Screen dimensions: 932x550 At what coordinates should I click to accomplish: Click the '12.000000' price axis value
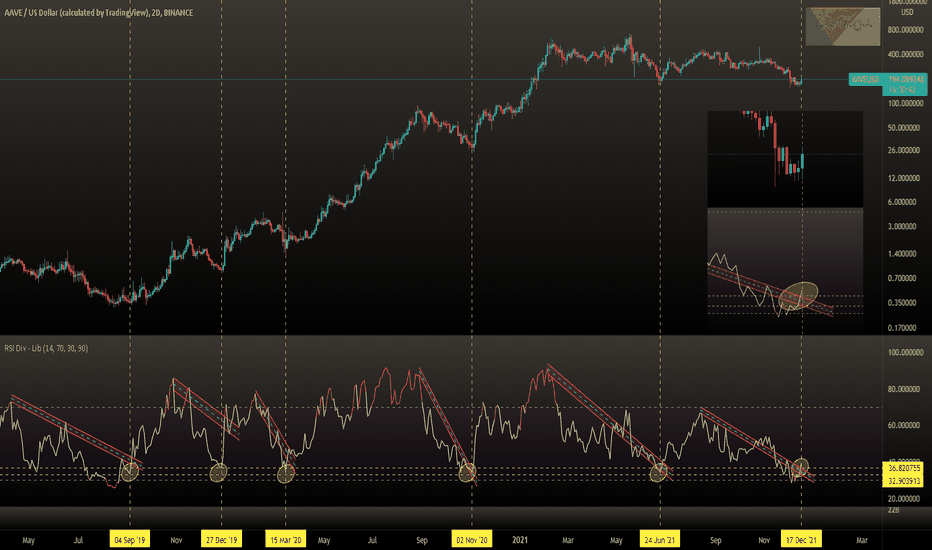[x=903, y=178]
